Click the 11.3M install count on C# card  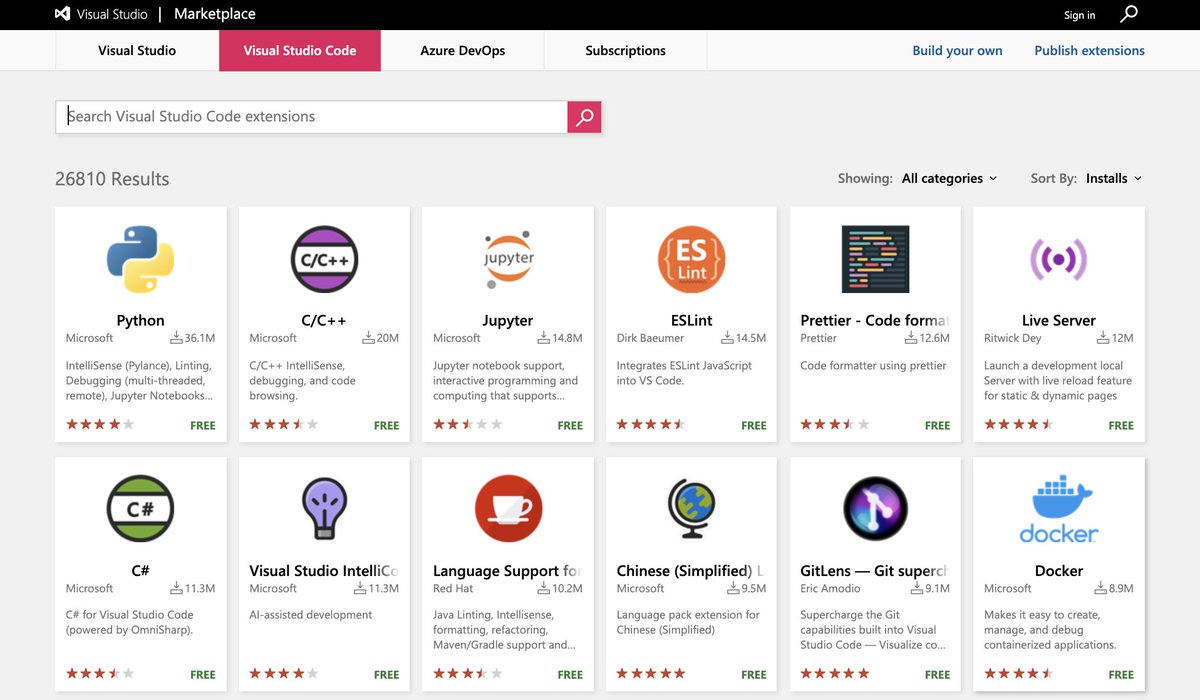tap(200, 589)
